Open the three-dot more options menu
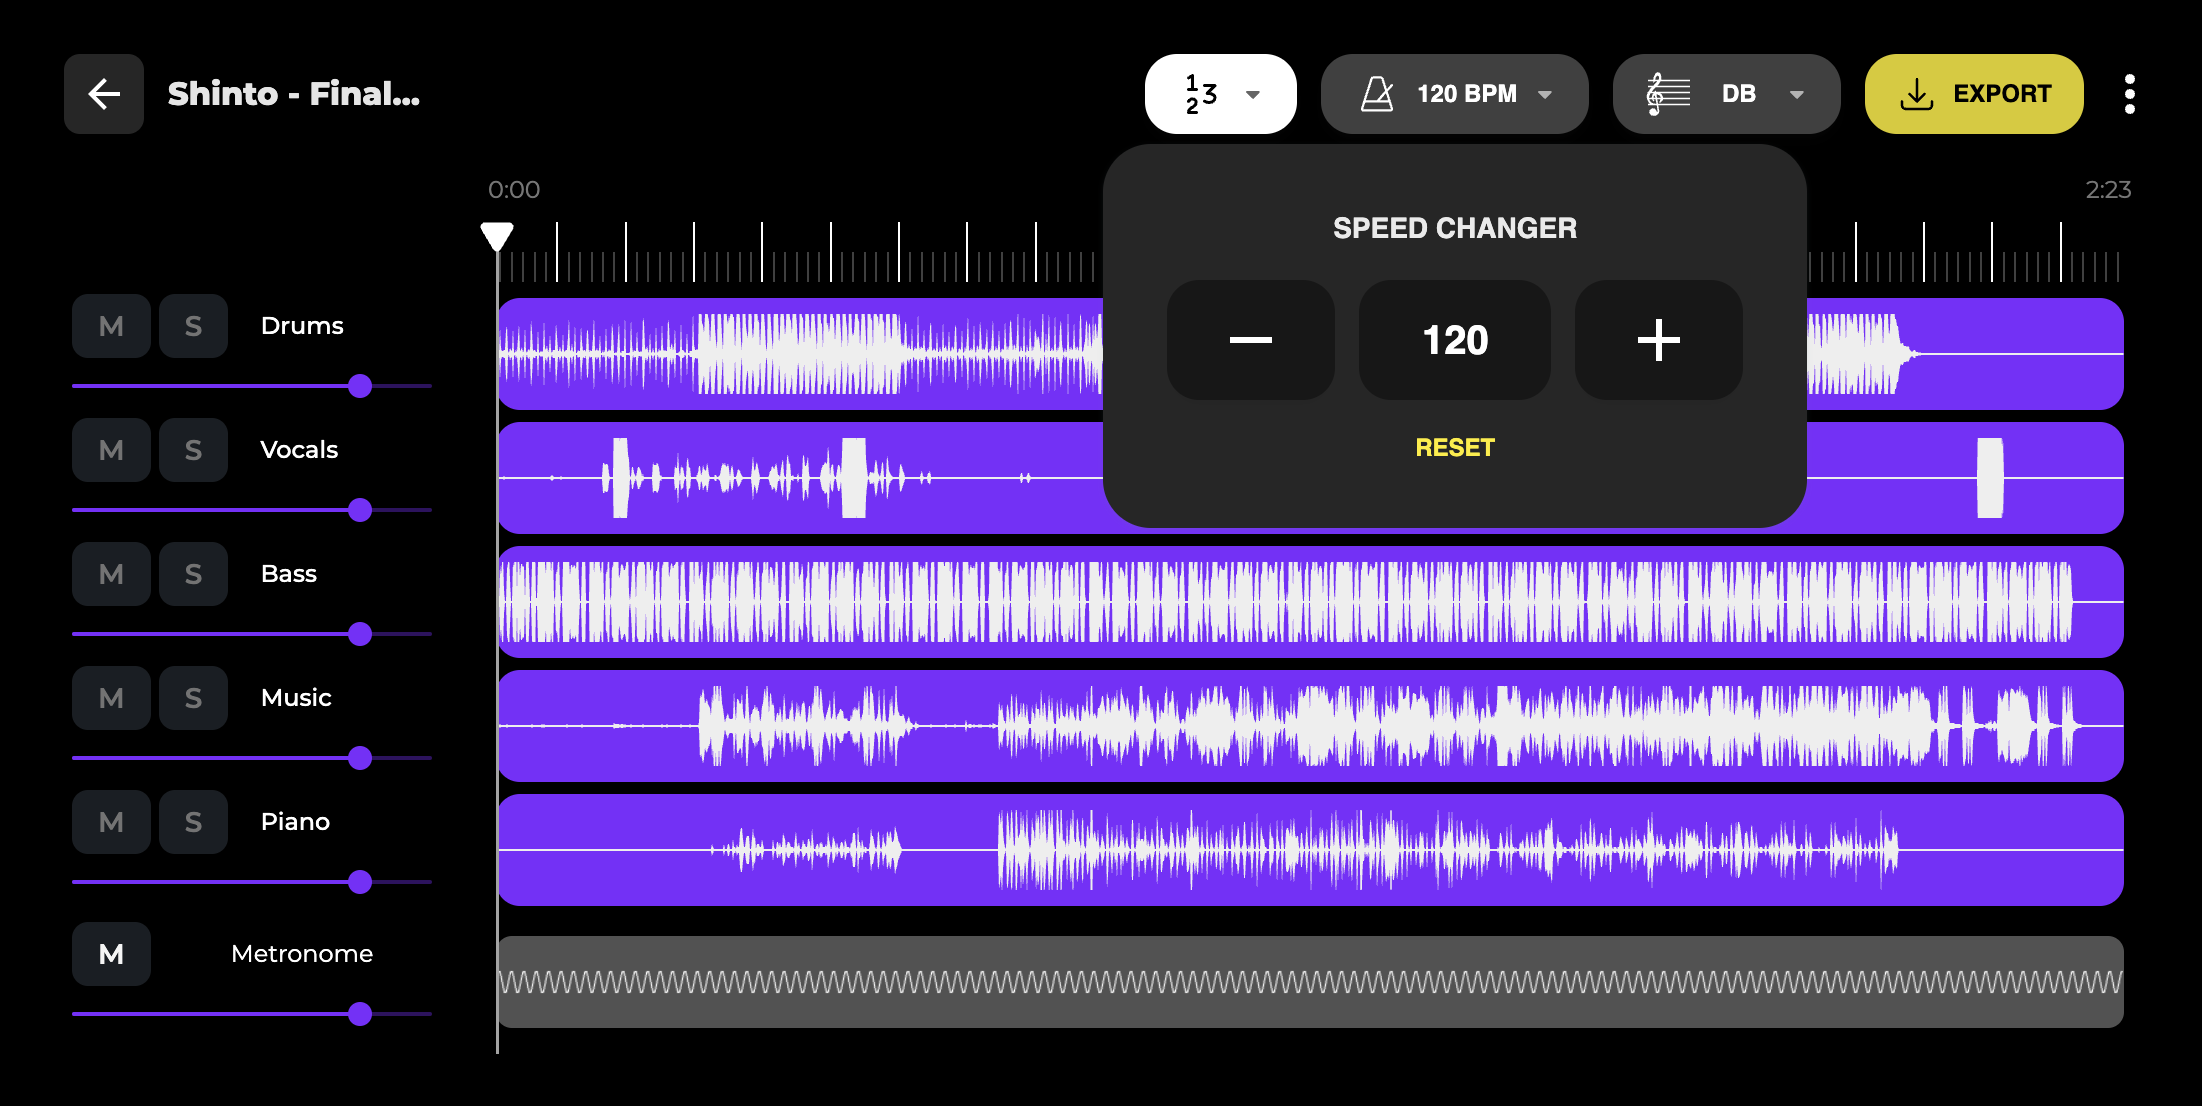Viewport: 2202px width, 1106px height. [2129, 94]
